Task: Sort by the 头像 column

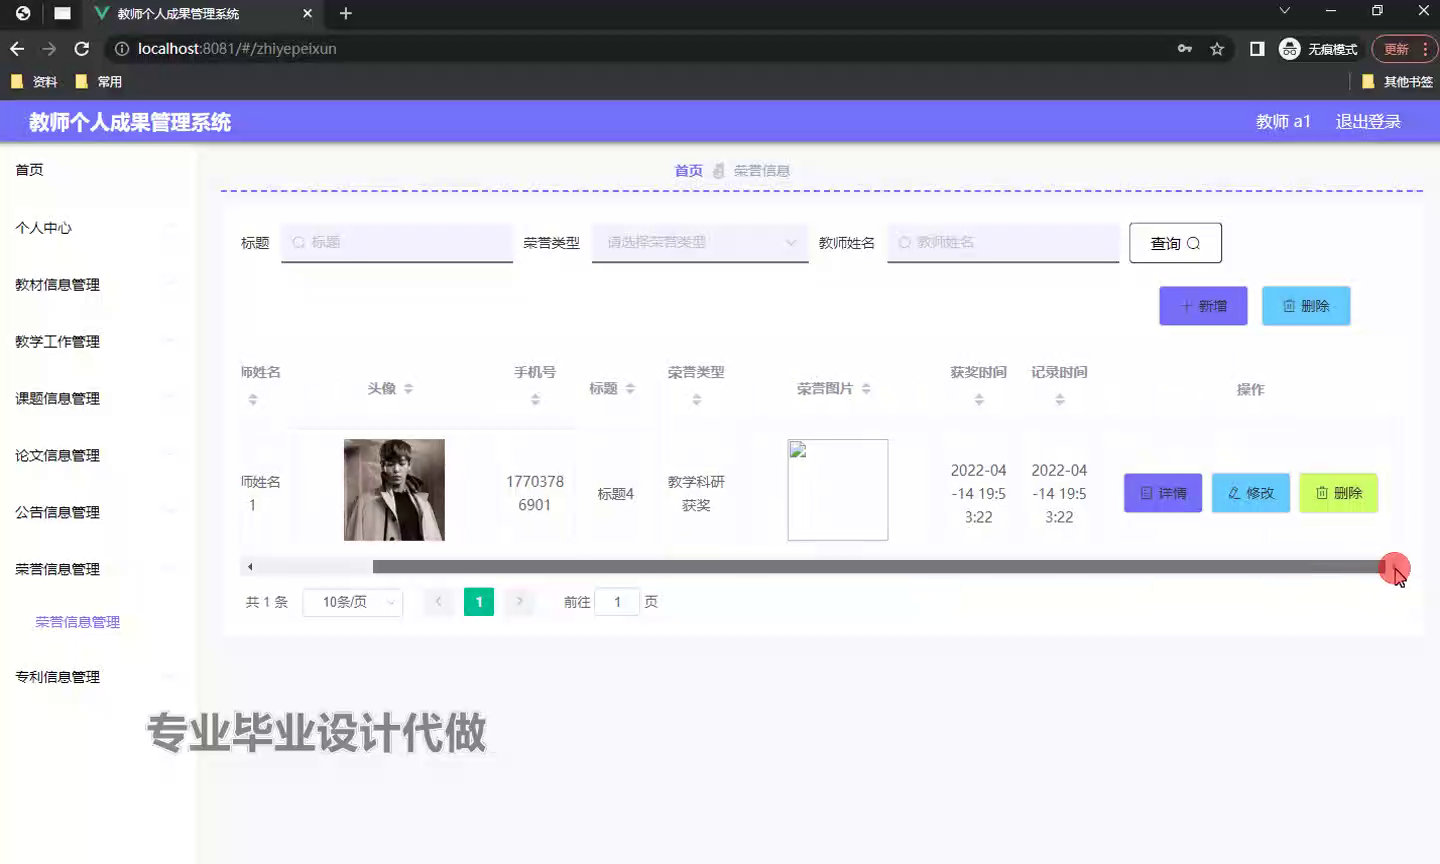Action: click(x=408, y=389)
